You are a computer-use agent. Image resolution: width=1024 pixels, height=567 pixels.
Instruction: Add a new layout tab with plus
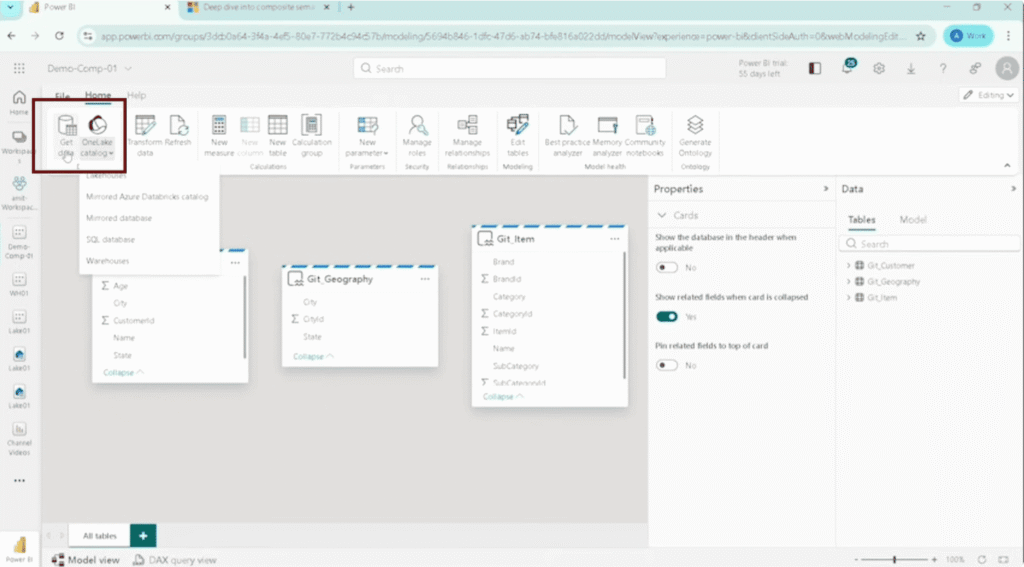pyautogui.click(x=143, y=536)
